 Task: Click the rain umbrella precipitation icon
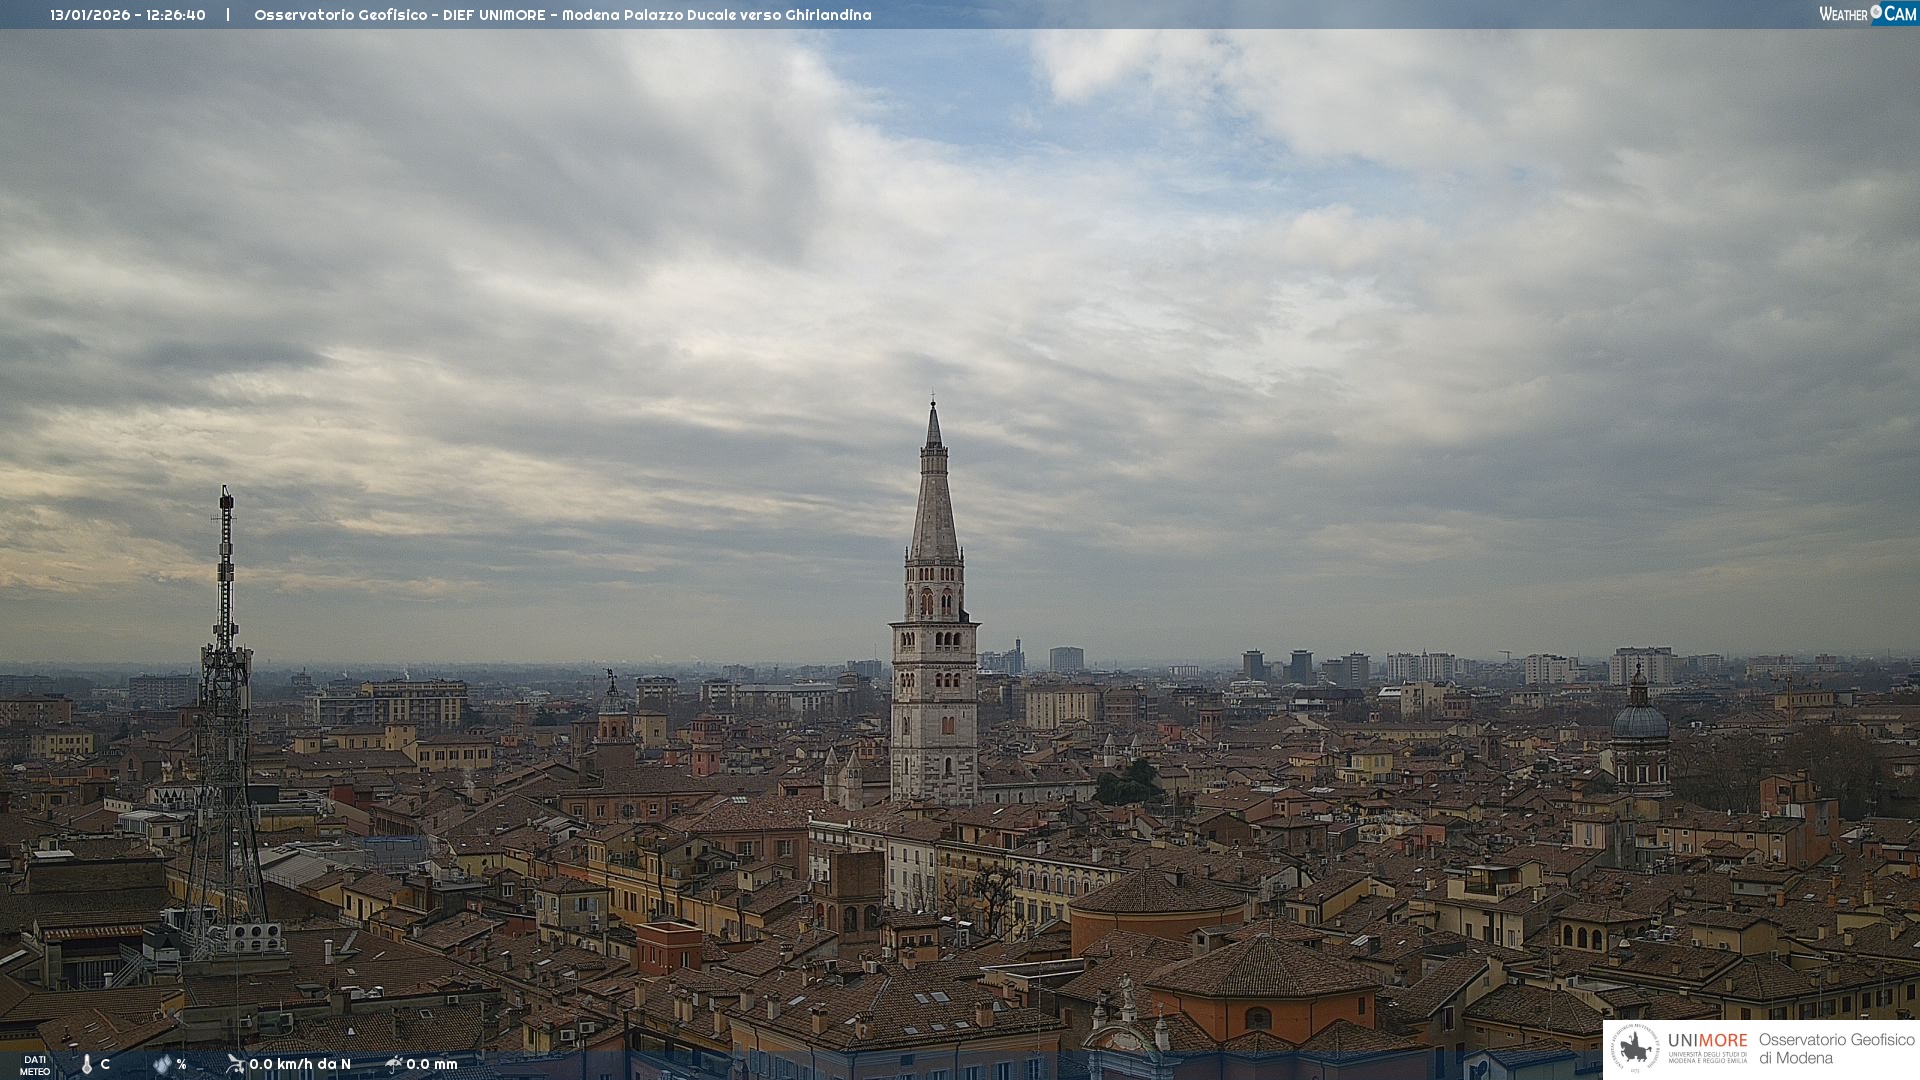coord(394,1064)
